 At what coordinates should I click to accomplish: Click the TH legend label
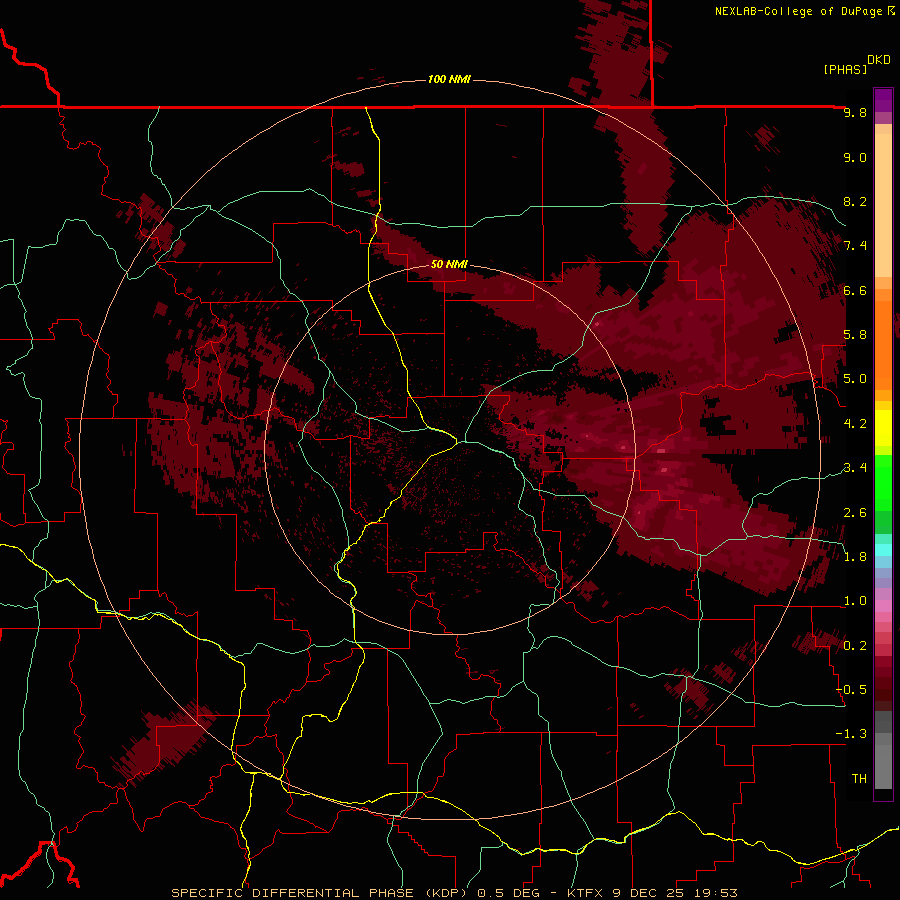coord(859,779)
